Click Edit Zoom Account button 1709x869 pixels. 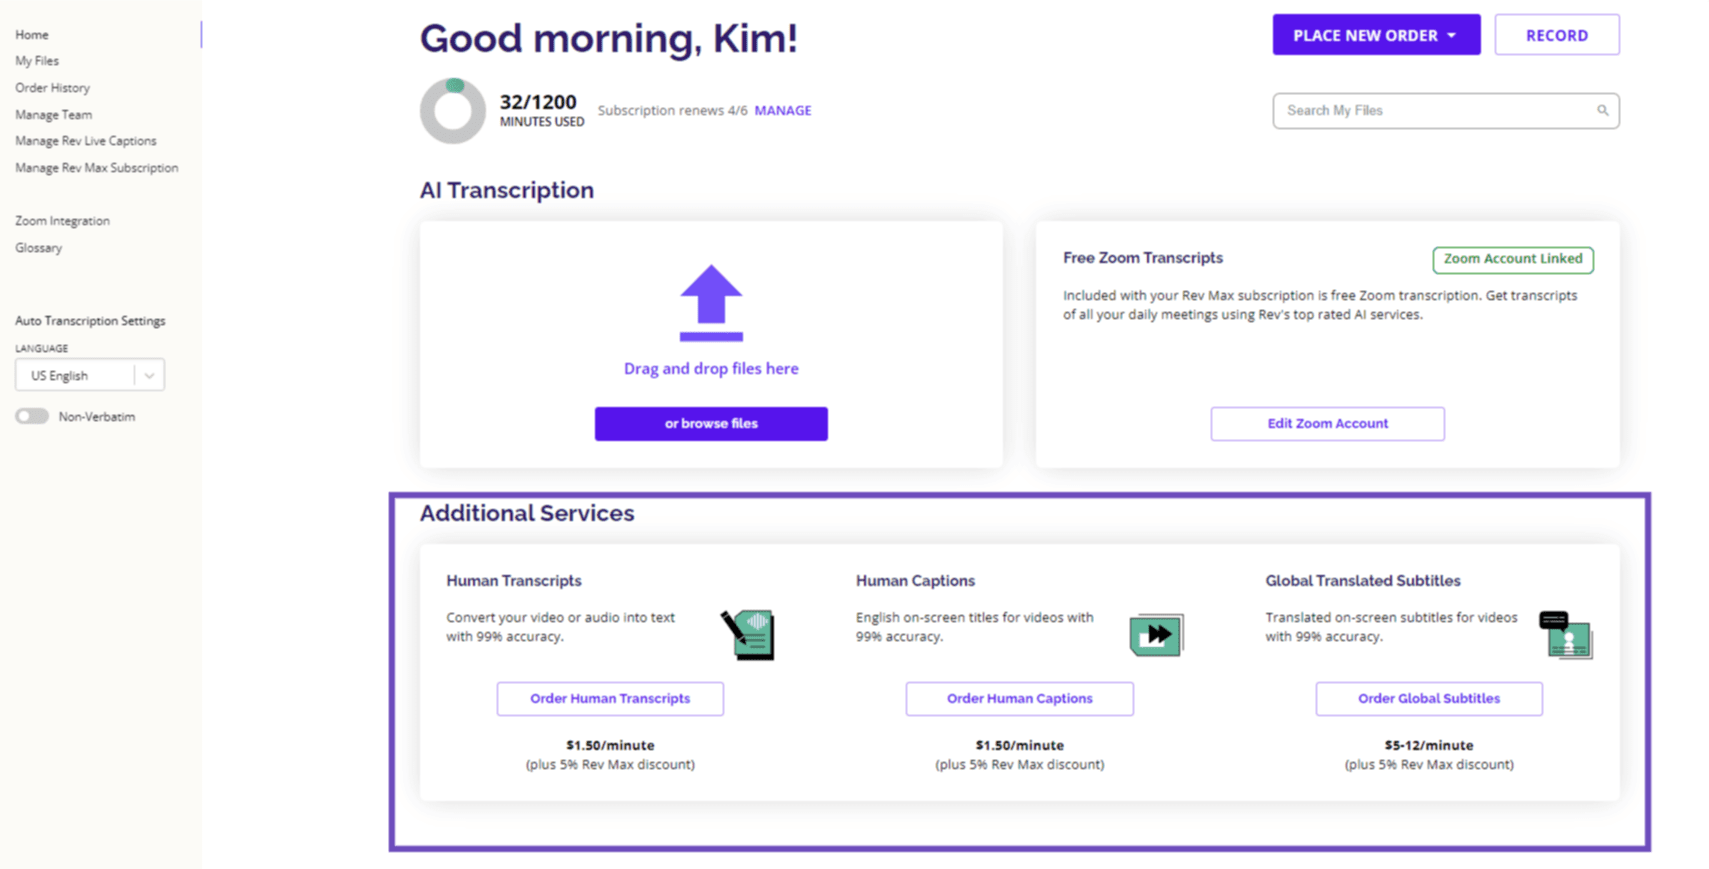pyautogui.click(x=1327, y=424)
